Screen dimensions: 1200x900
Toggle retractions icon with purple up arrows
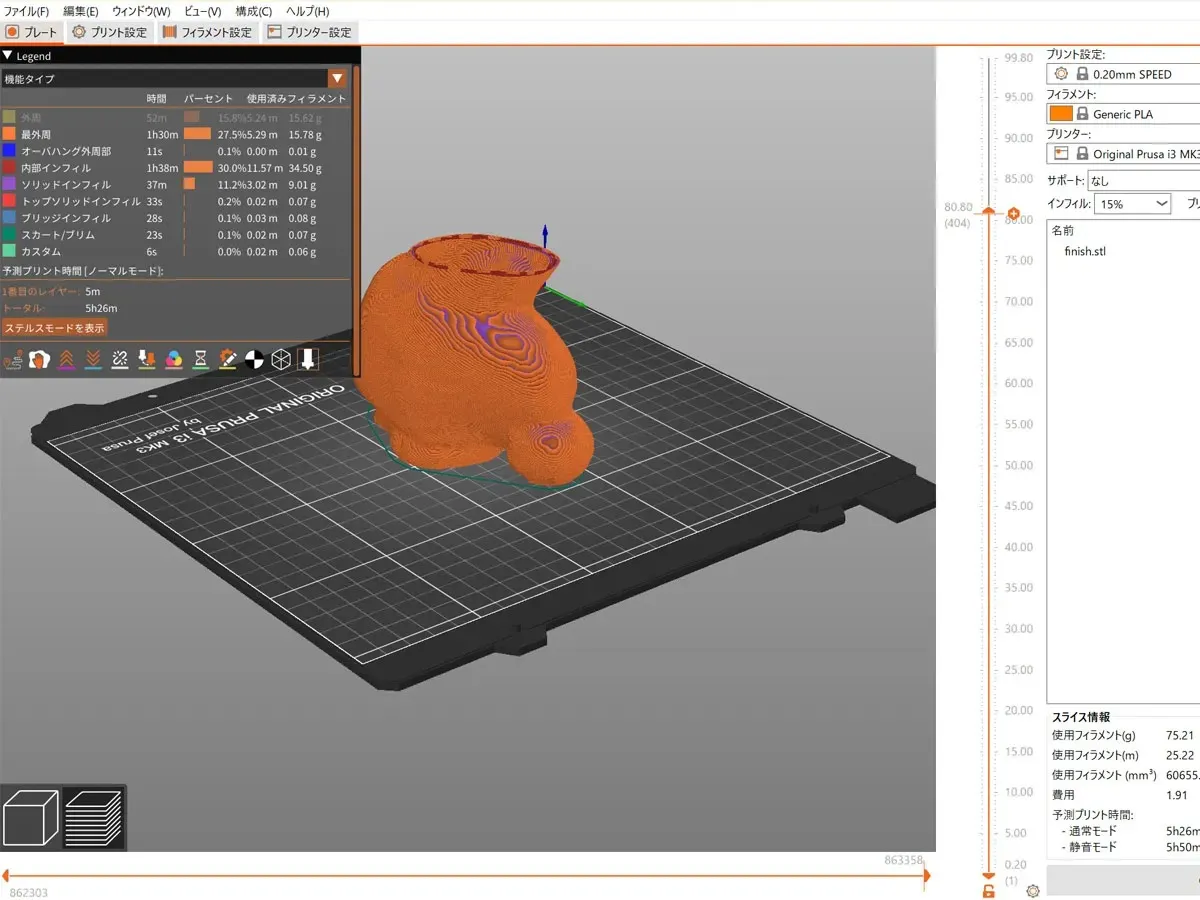tap(67, 359)
